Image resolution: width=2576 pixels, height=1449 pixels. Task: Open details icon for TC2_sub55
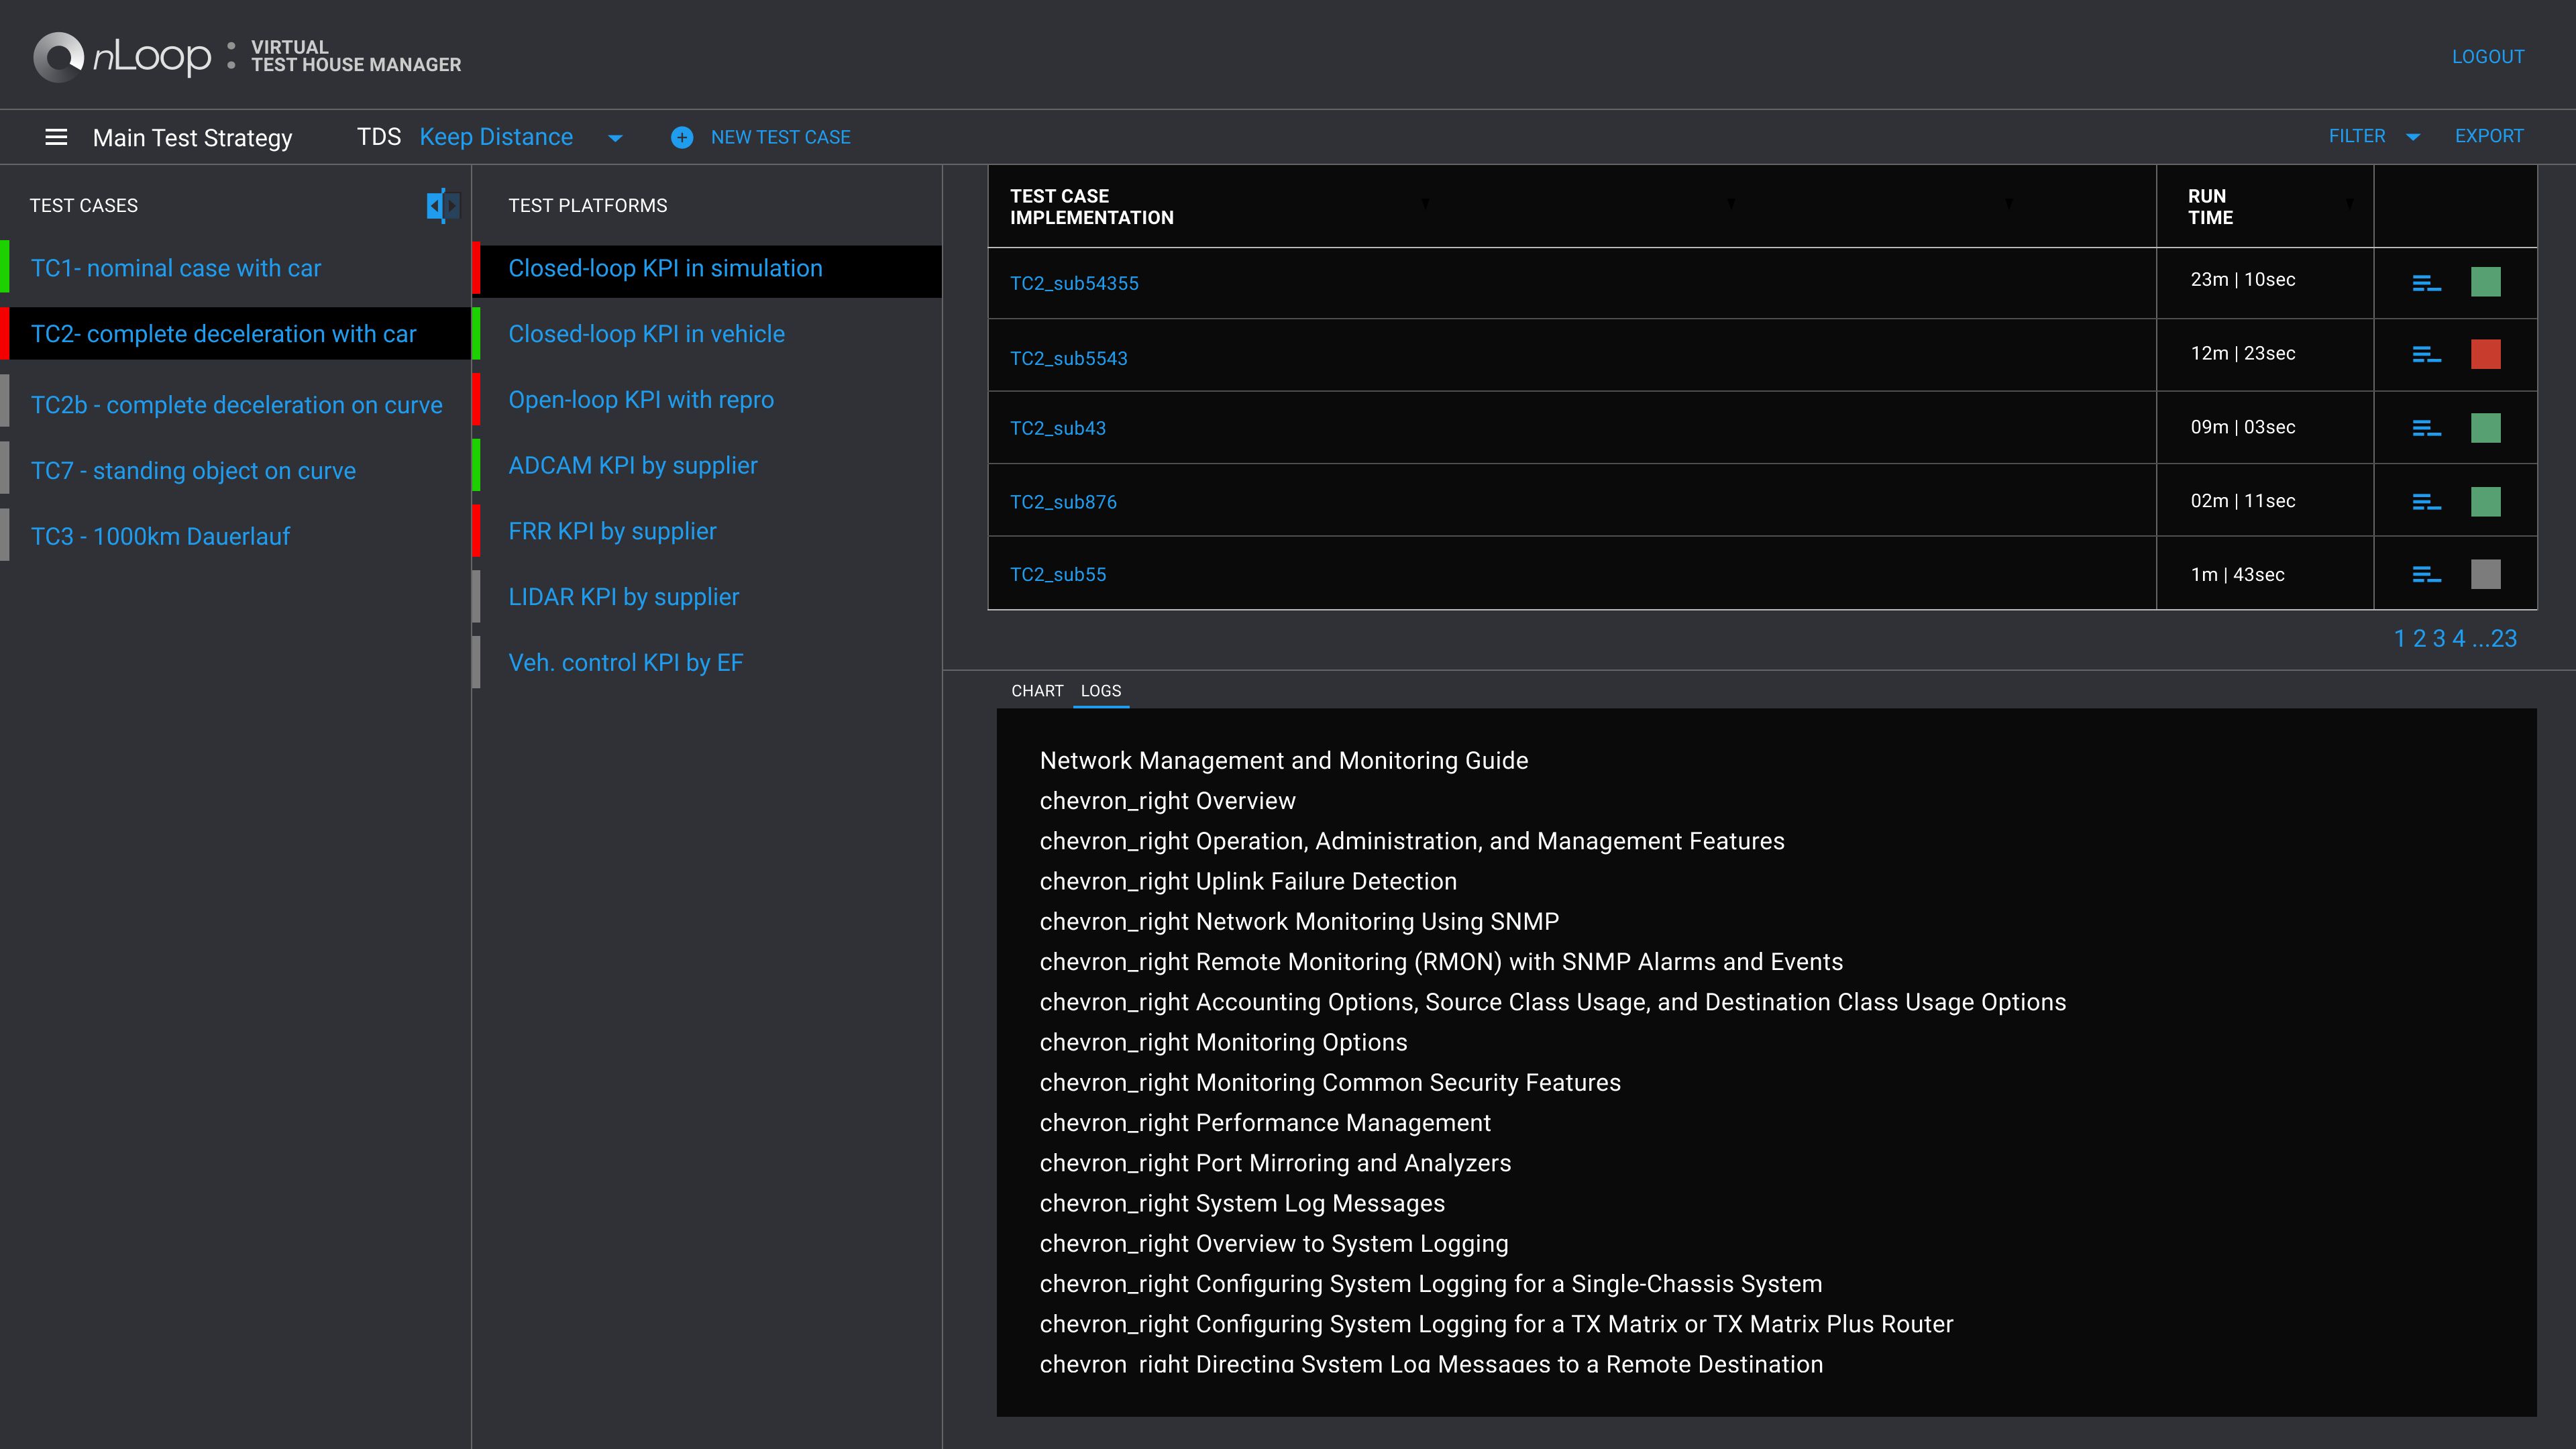2426,574
